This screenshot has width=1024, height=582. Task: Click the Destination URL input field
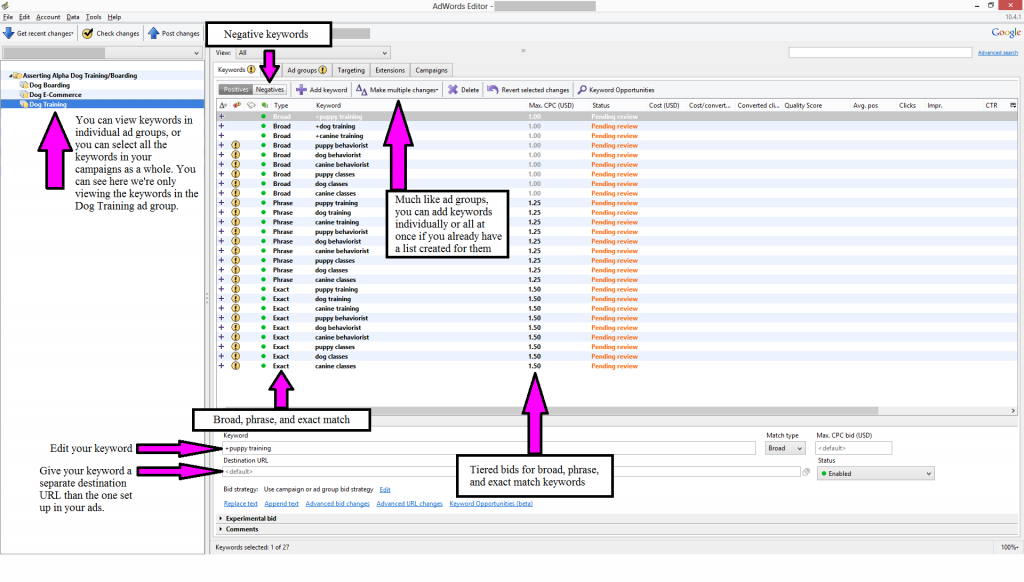[511, 472]
